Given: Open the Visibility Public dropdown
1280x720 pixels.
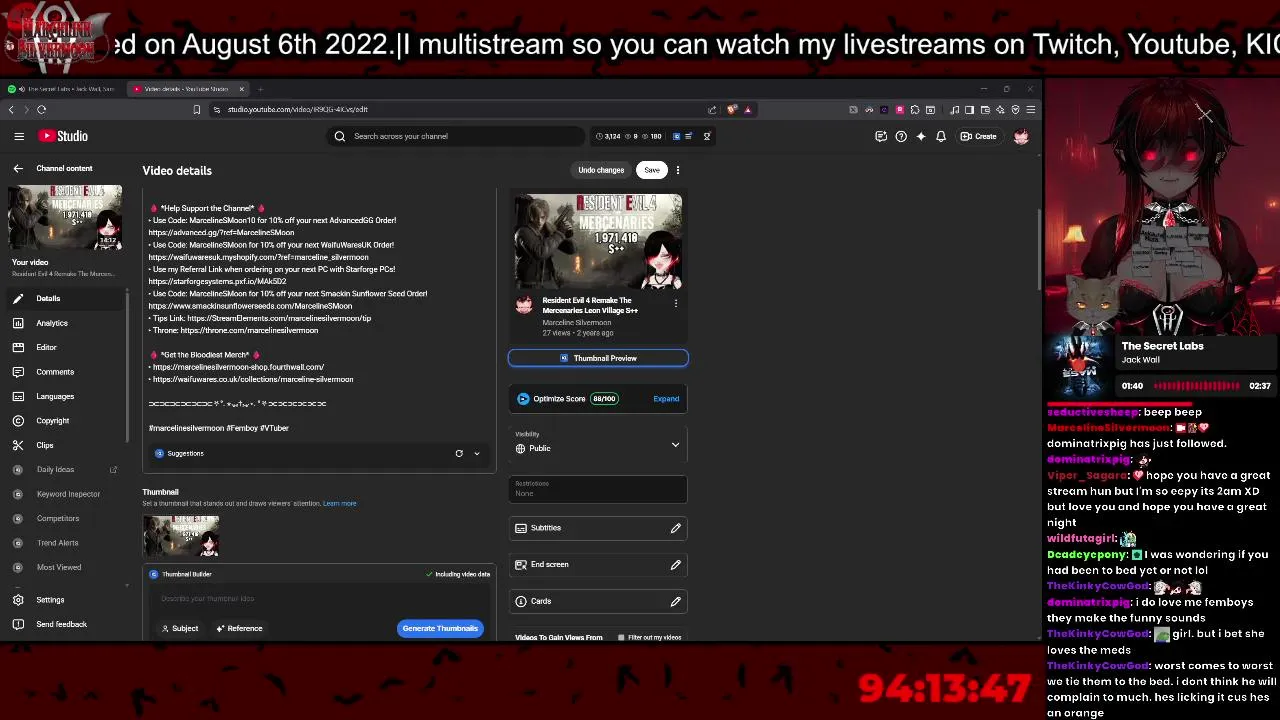Looking at the screenshot, I should click(x=598, y=443).
